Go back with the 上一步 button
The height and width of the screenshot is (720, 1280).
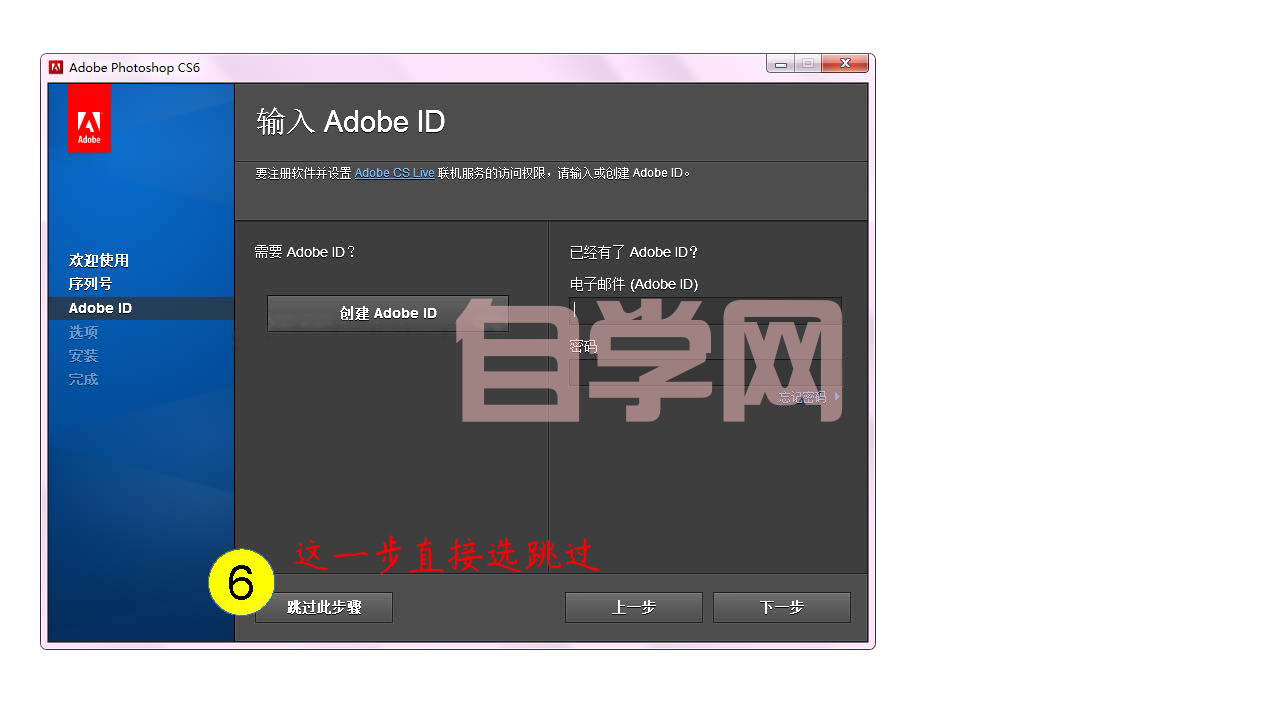(633, 607)
